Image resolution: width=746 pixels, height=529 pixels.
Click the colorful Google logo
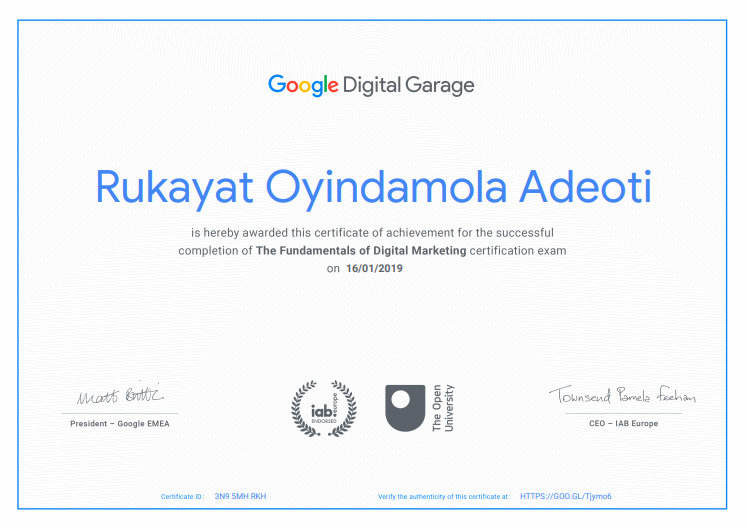pyautogui.click(x=303, y=85)
